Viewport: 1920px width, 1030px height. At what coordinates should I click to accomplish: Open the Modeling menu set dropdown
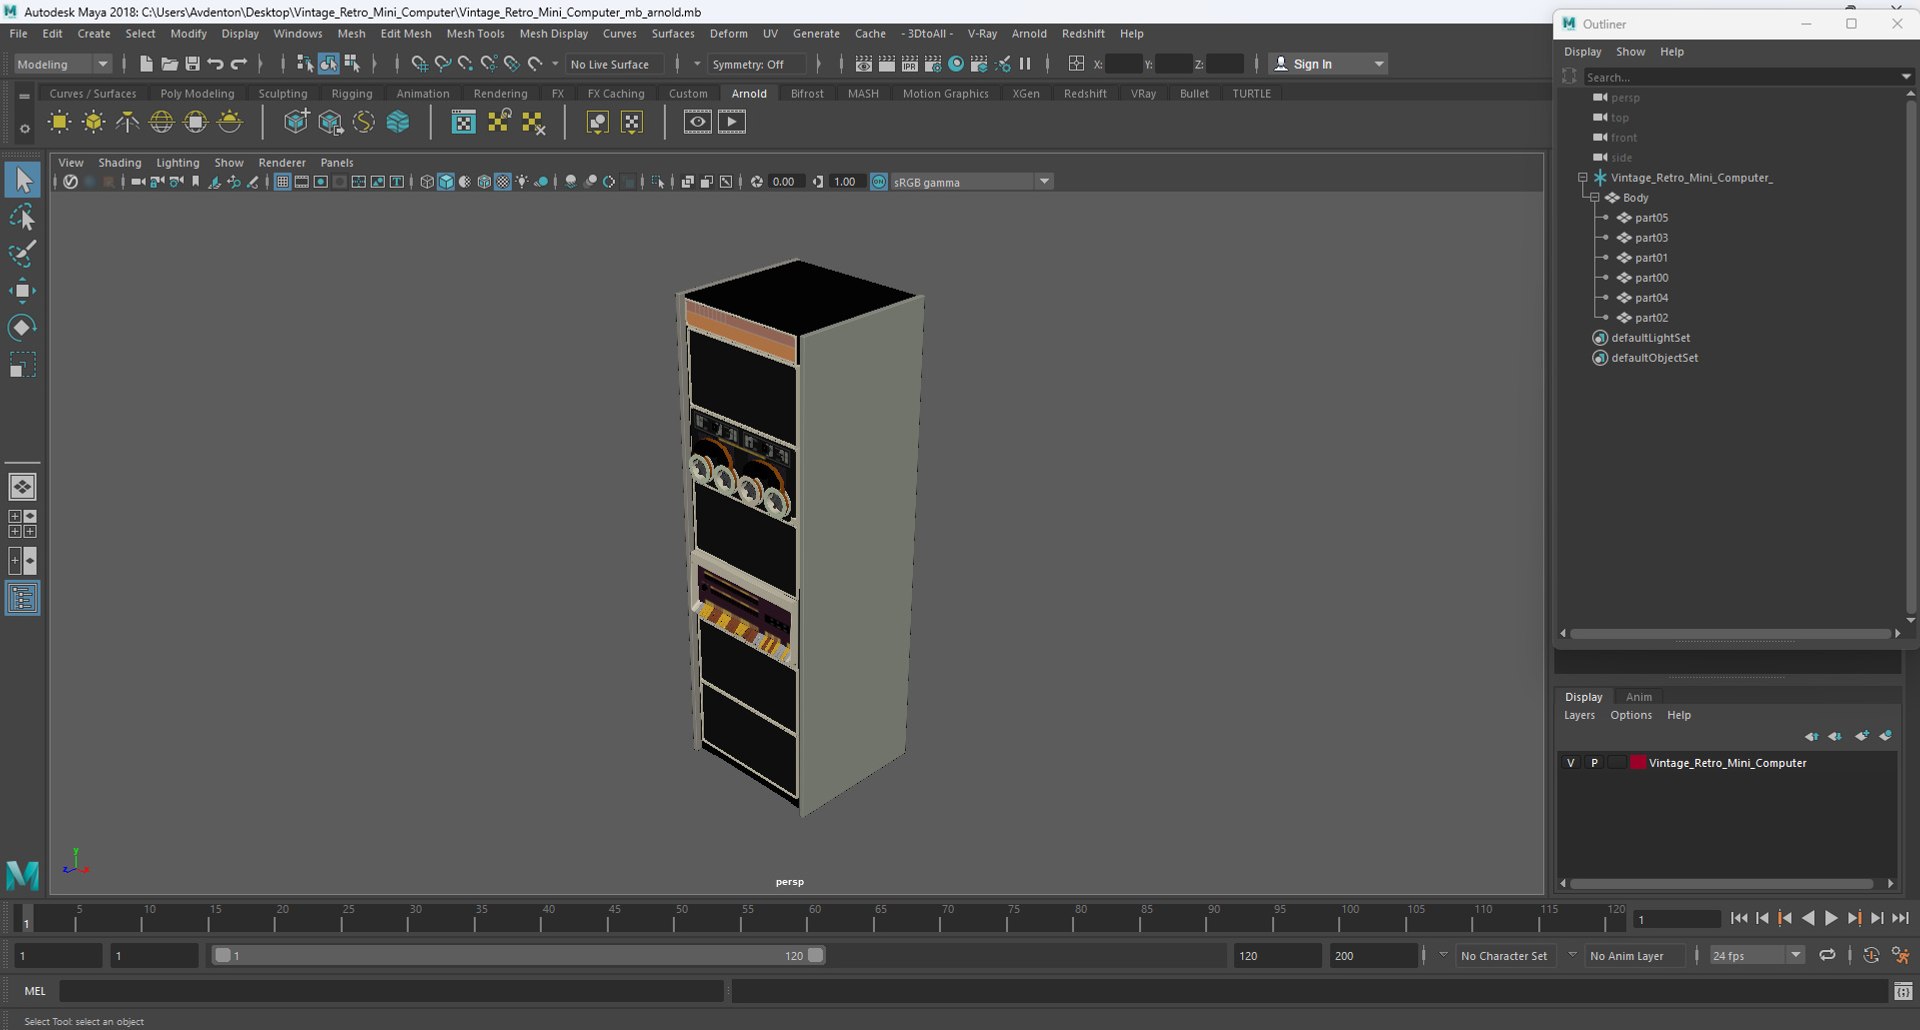pos(62,64)
